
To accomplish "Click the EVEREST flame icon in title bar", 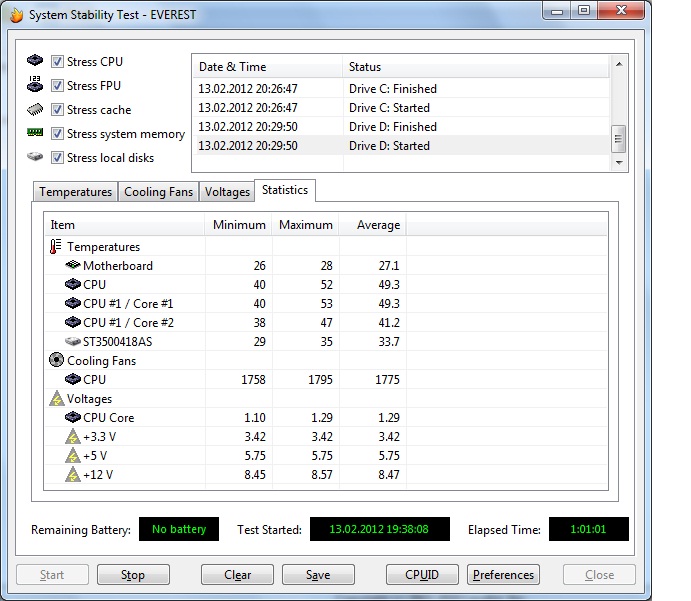I will pyautogui.click(x=16, y=15).
